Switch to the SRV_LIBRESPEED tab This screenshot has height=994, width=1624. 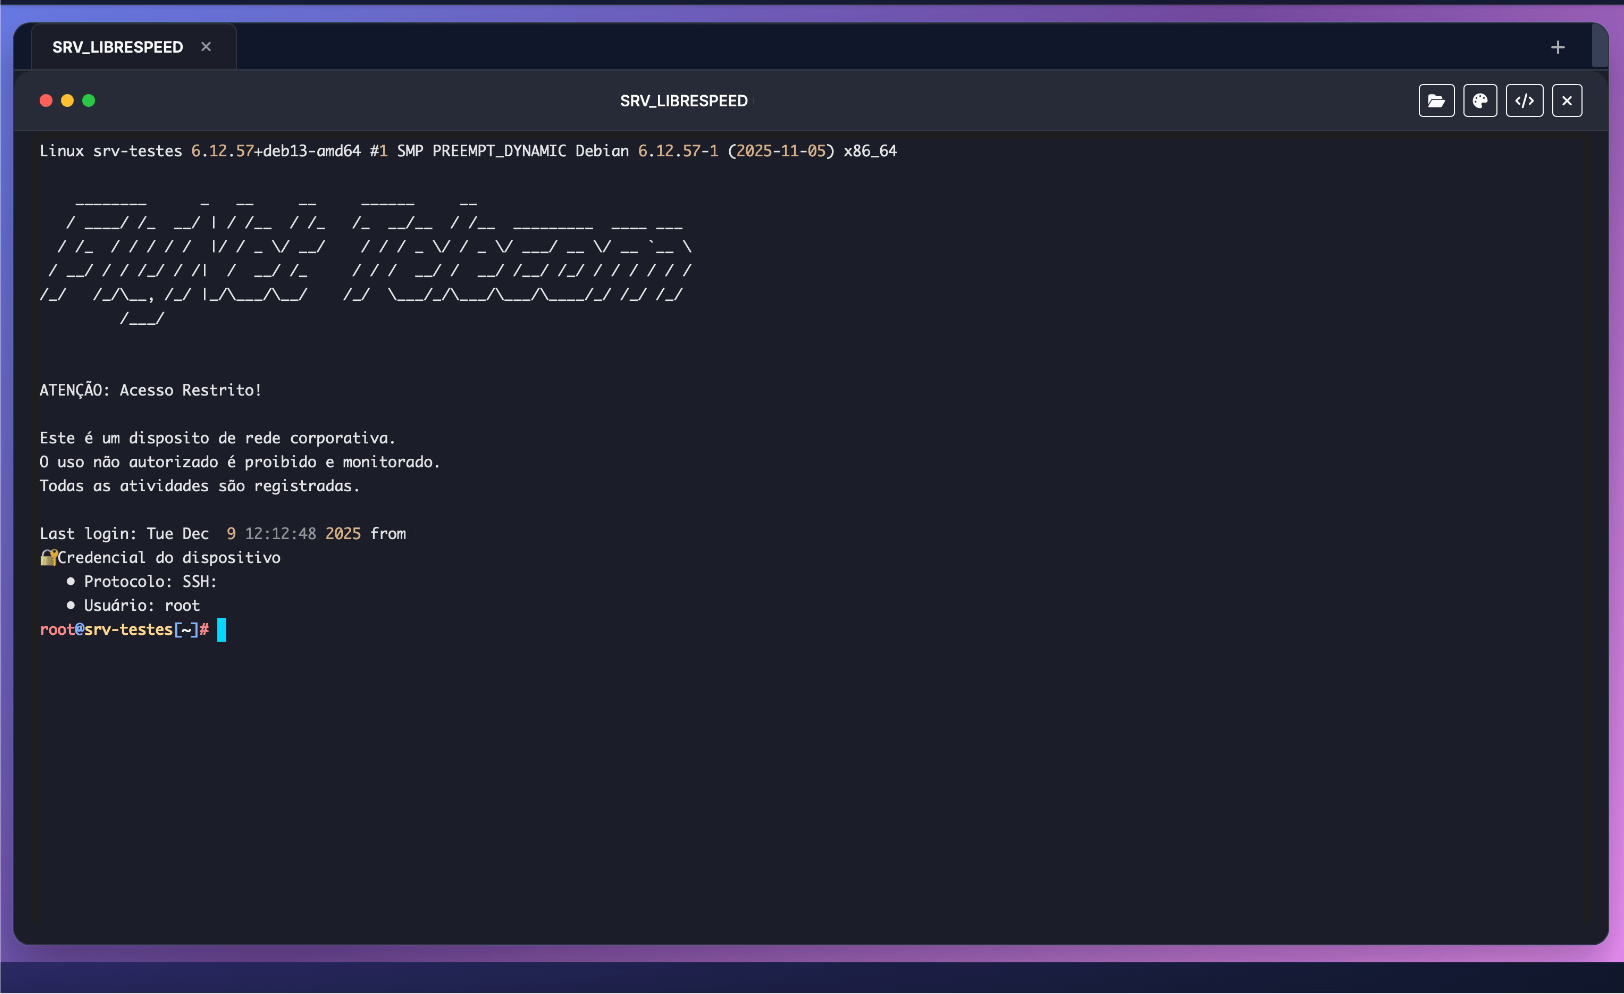pos(118,46)
